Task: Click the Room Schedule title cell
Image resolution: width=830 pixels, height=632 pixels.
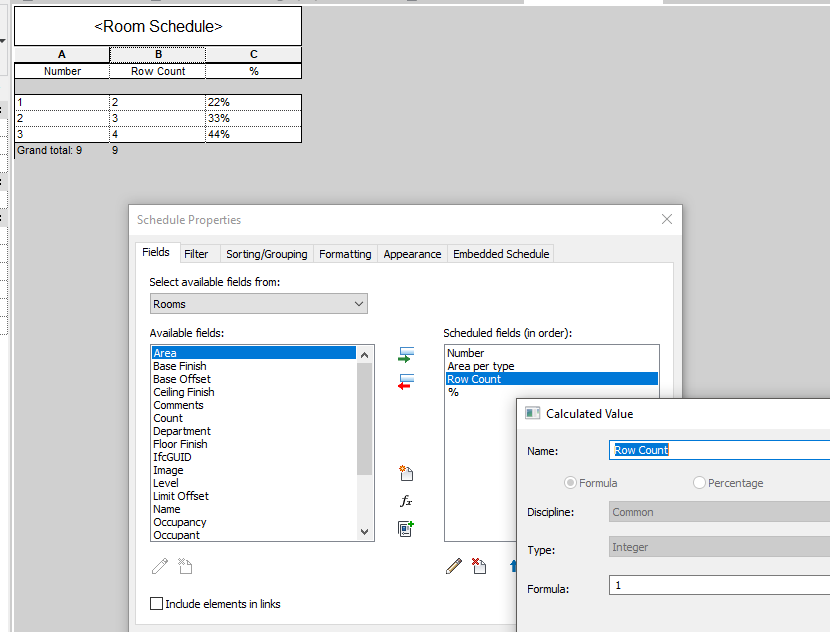Action: point(158,26)
